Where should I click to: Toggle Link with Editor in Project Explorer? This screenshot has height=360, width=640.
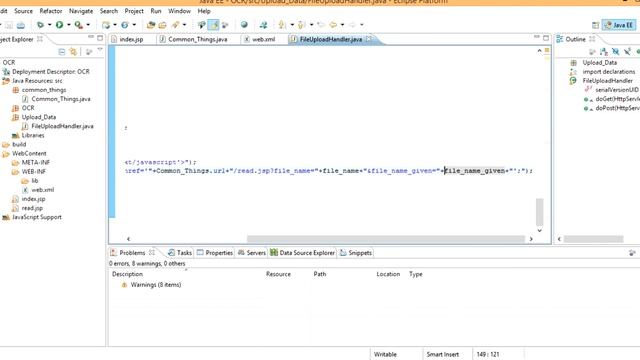[x=73, y=51]
